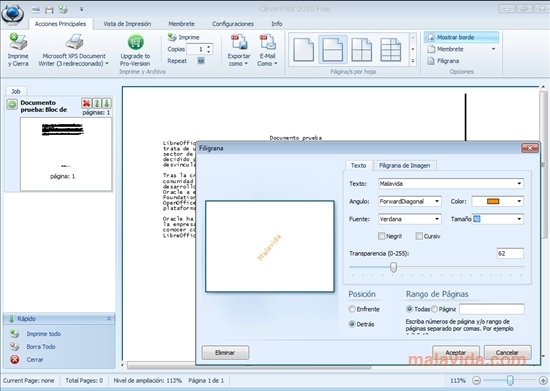Open the Info ribbon tab
The width and height of the screenshot is (550, 391).
277,24
